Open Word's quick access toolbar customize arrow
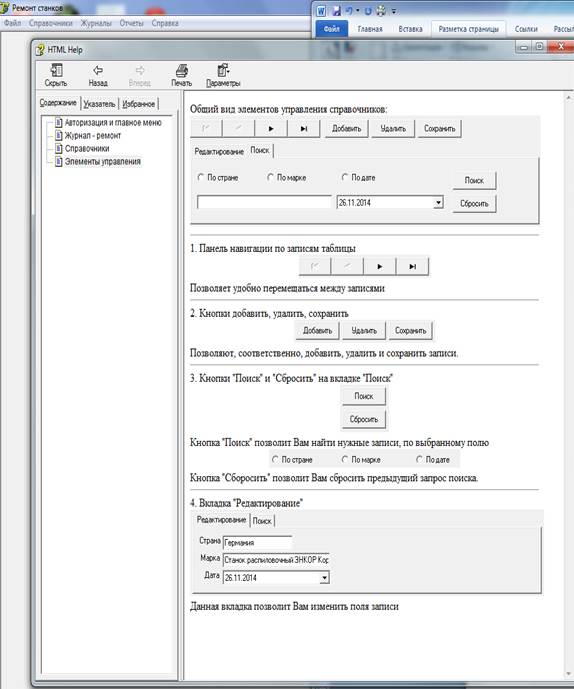The width and height of the screenshot is (574, 689). click(394, 11)
